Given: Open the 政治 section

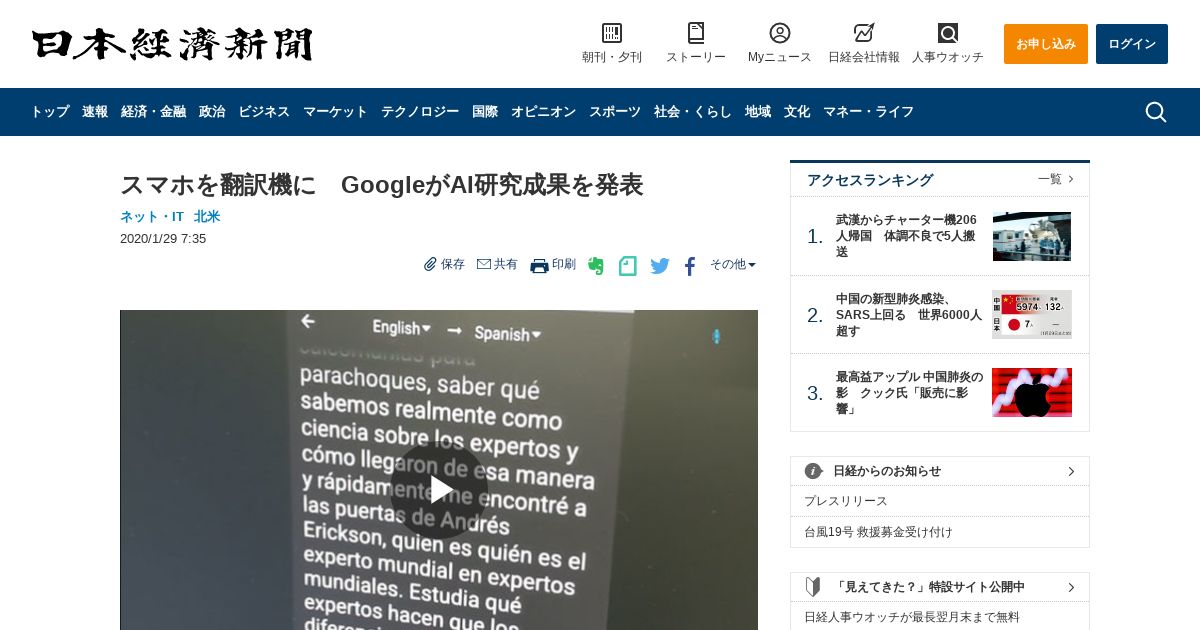Looking at the screenshot, I should (212, 112).
